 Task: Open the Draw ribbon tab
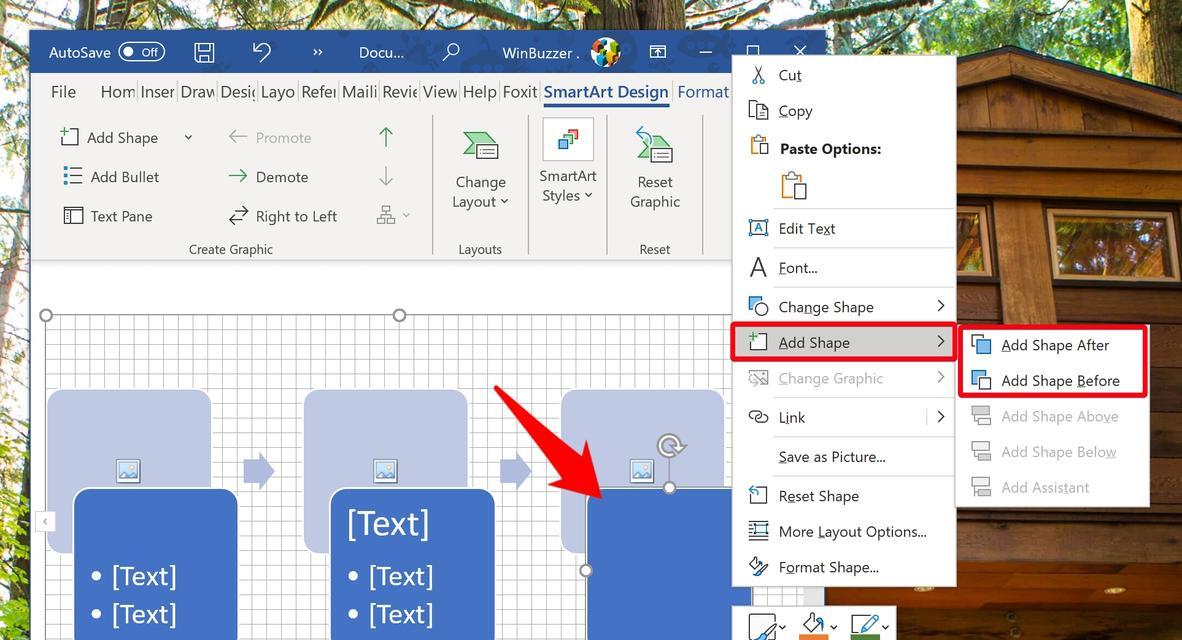point(198,92)
